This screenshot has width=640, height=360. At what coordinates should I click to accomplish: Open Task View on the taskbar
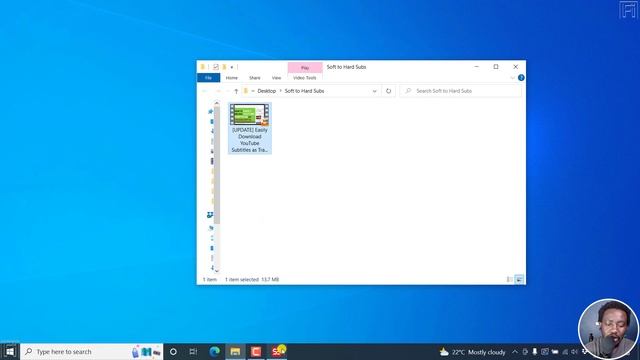pos(193,351)
